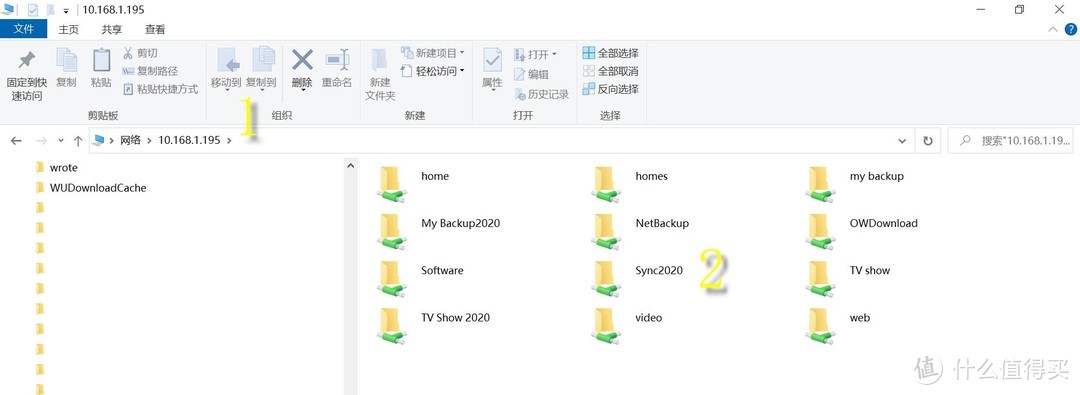Select the Cut (剪切) scissors icon
Viewport: 1080px width, 395px height.
pos(127,53)
